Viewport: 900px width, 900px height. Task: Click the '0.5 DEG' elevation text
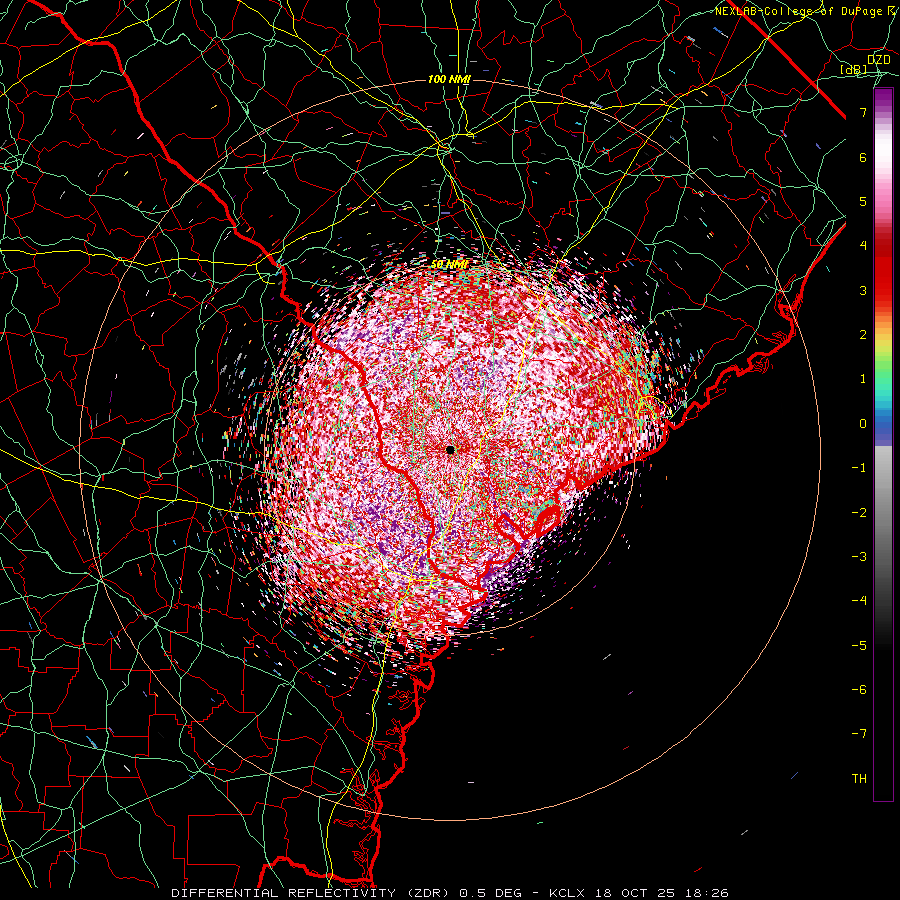click(x=490, y=893)
